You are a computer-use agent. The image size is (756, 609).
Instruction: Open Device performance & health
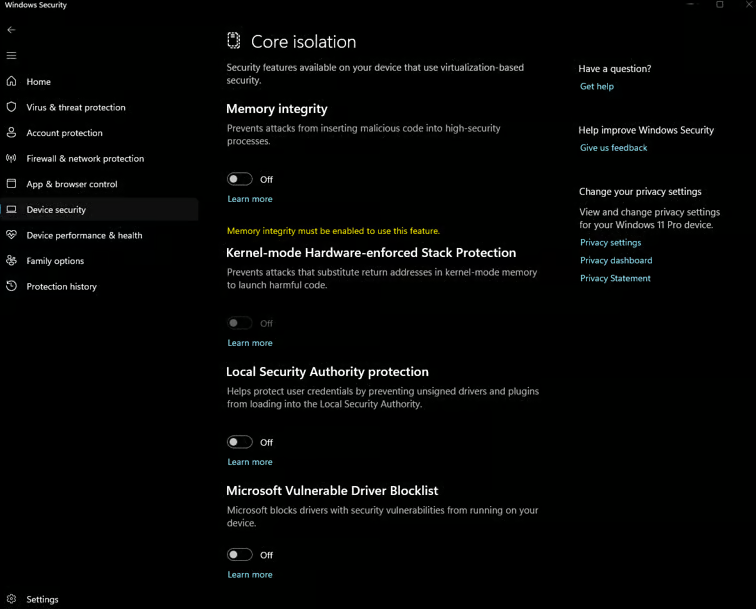(x=99, y=235)
